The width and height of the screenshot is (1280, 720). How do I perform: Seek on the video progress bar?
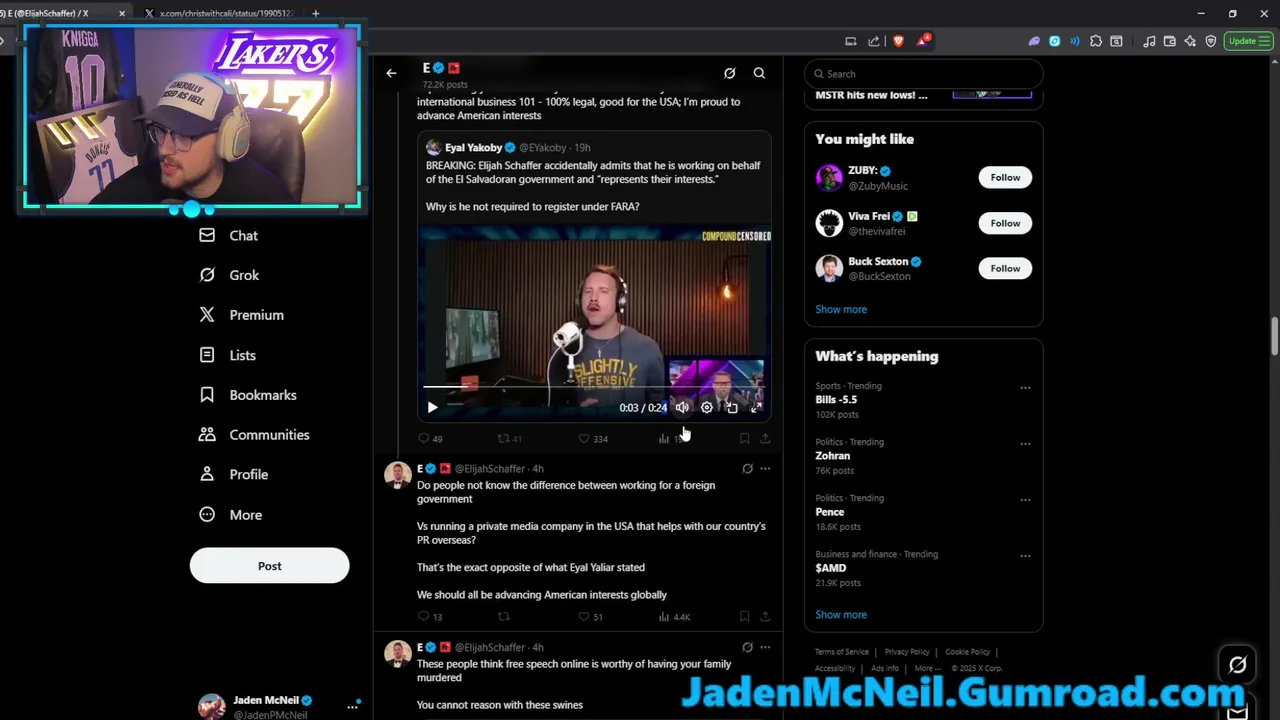click(594, 387)
